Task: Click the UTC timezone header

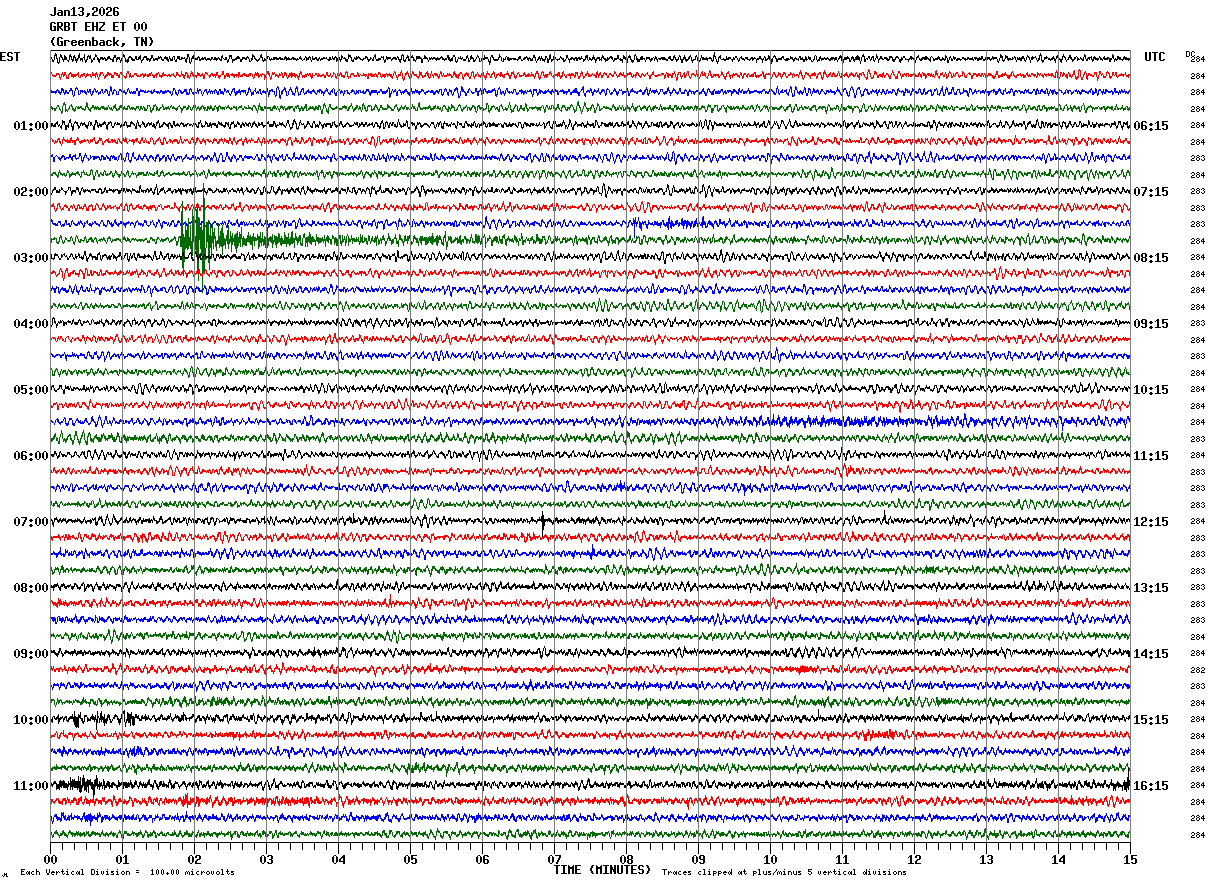Action: point(1155,57)
